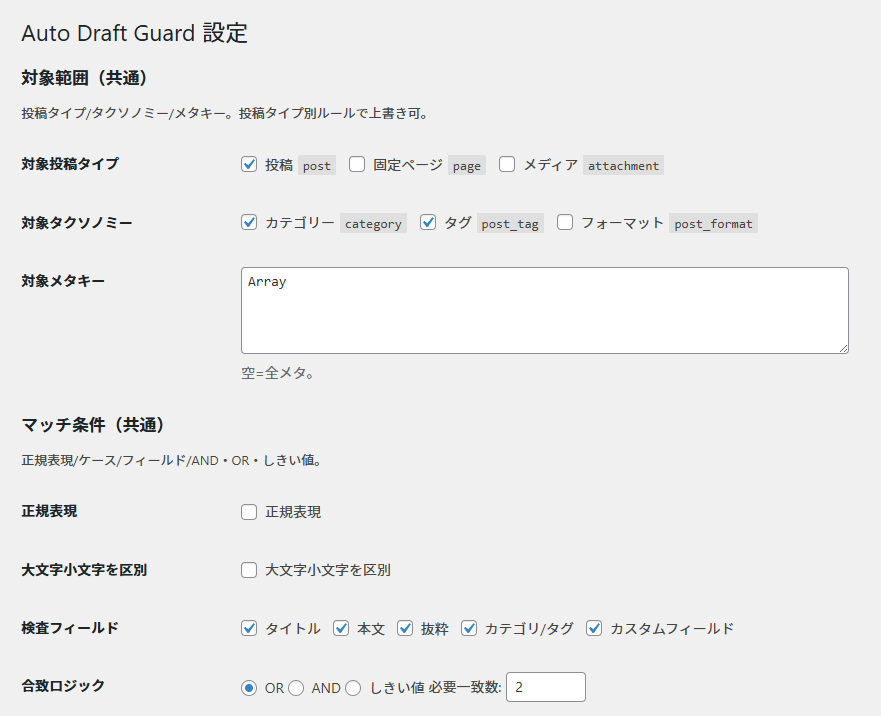Select the OR logic radio button

point(249,688)
